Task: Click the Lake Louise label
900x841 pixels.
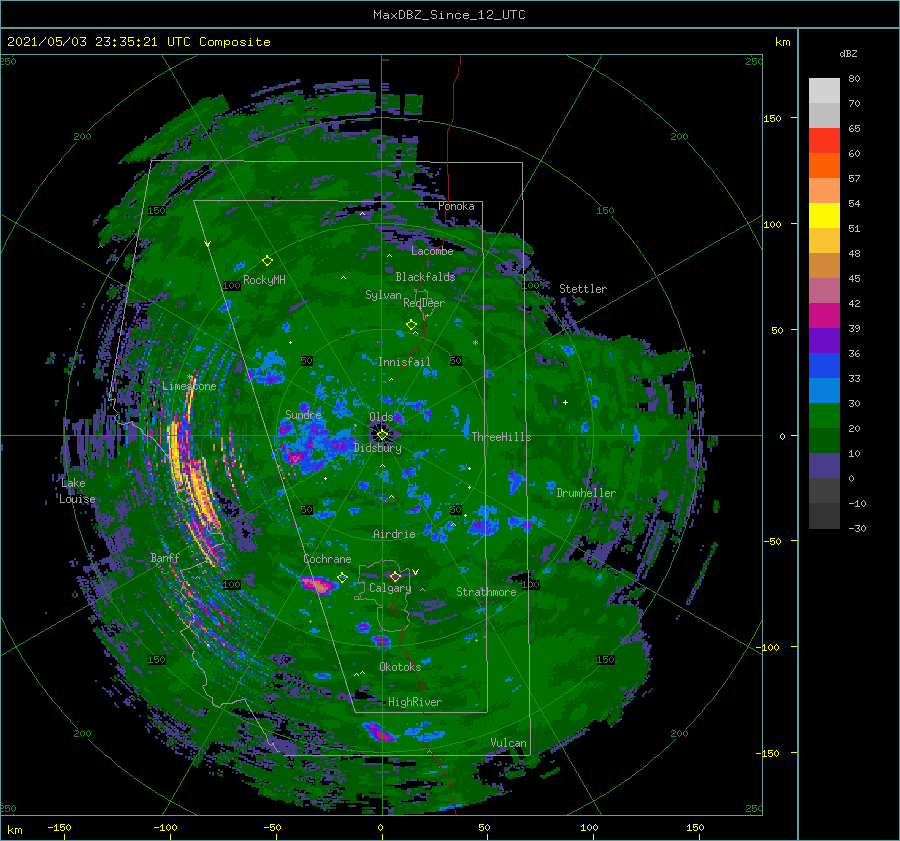Action: click(x=77, y=491)
